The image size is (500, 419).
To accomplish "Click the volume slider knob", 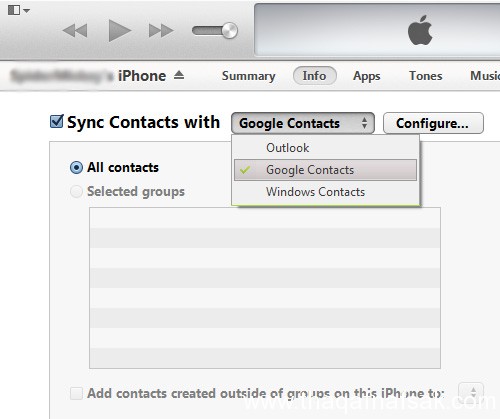I will tap(229, 31).
